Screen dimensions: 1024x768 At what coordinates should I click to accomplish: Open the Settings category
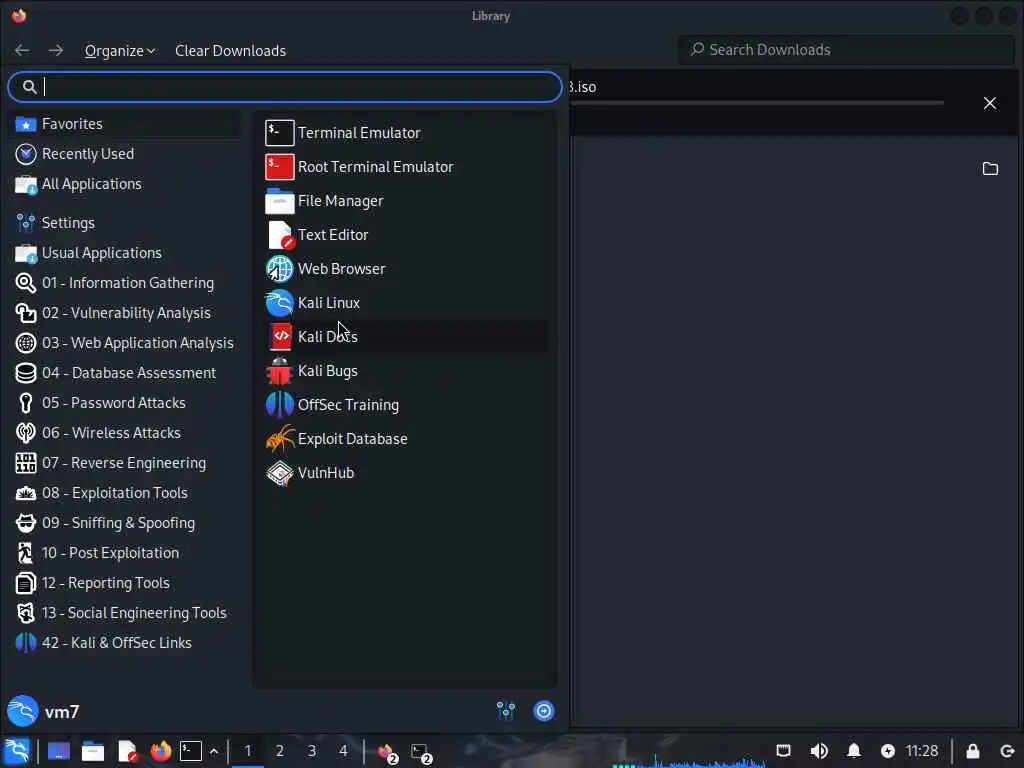(124, 223)
